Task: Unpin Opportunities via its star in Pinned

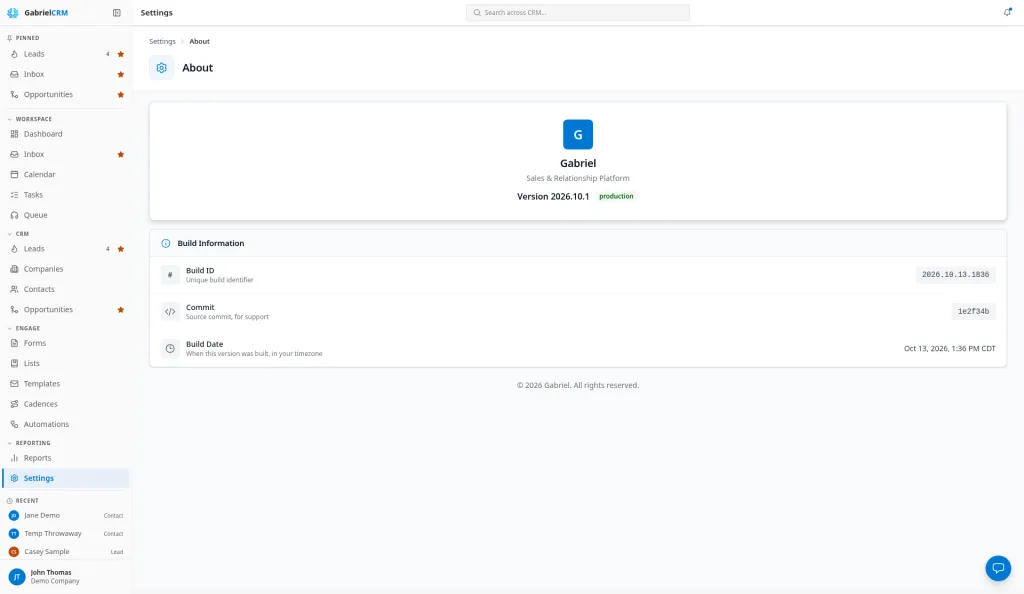Action: (121, 95)
